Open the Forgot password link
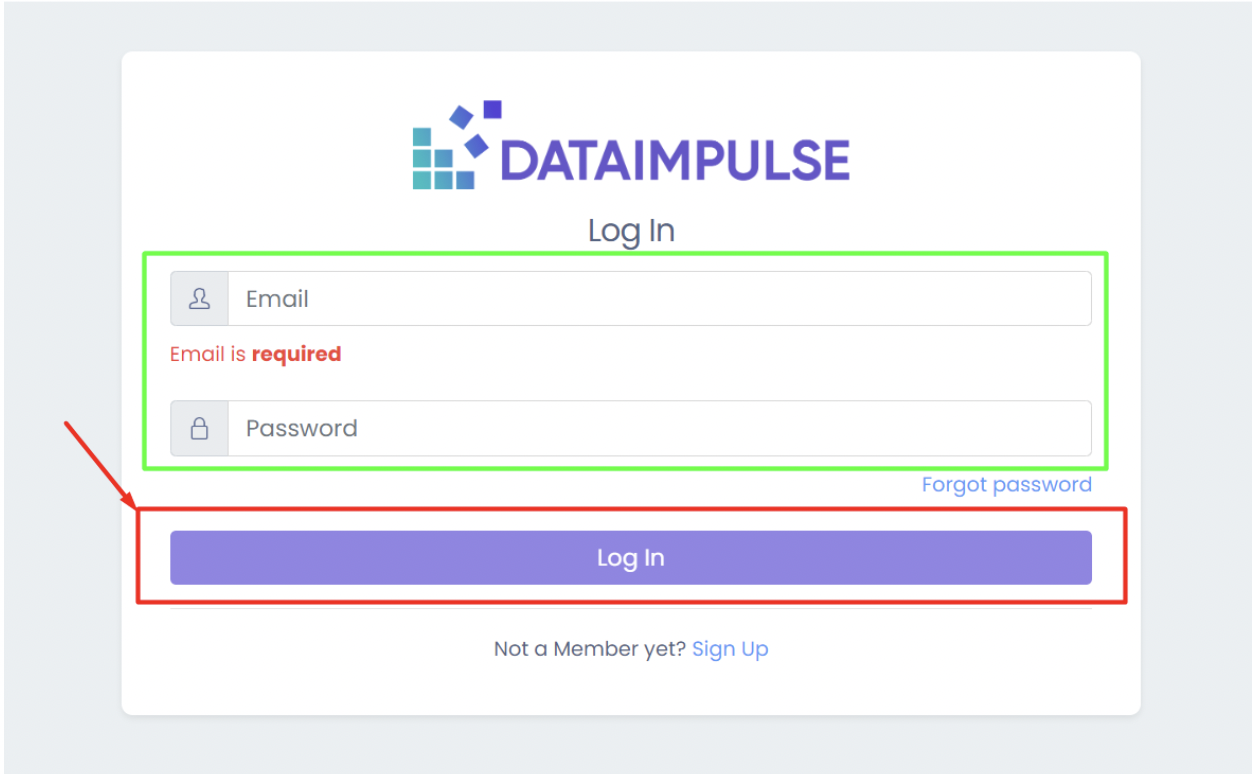Screen dimensions: 1252x774 1006,485
